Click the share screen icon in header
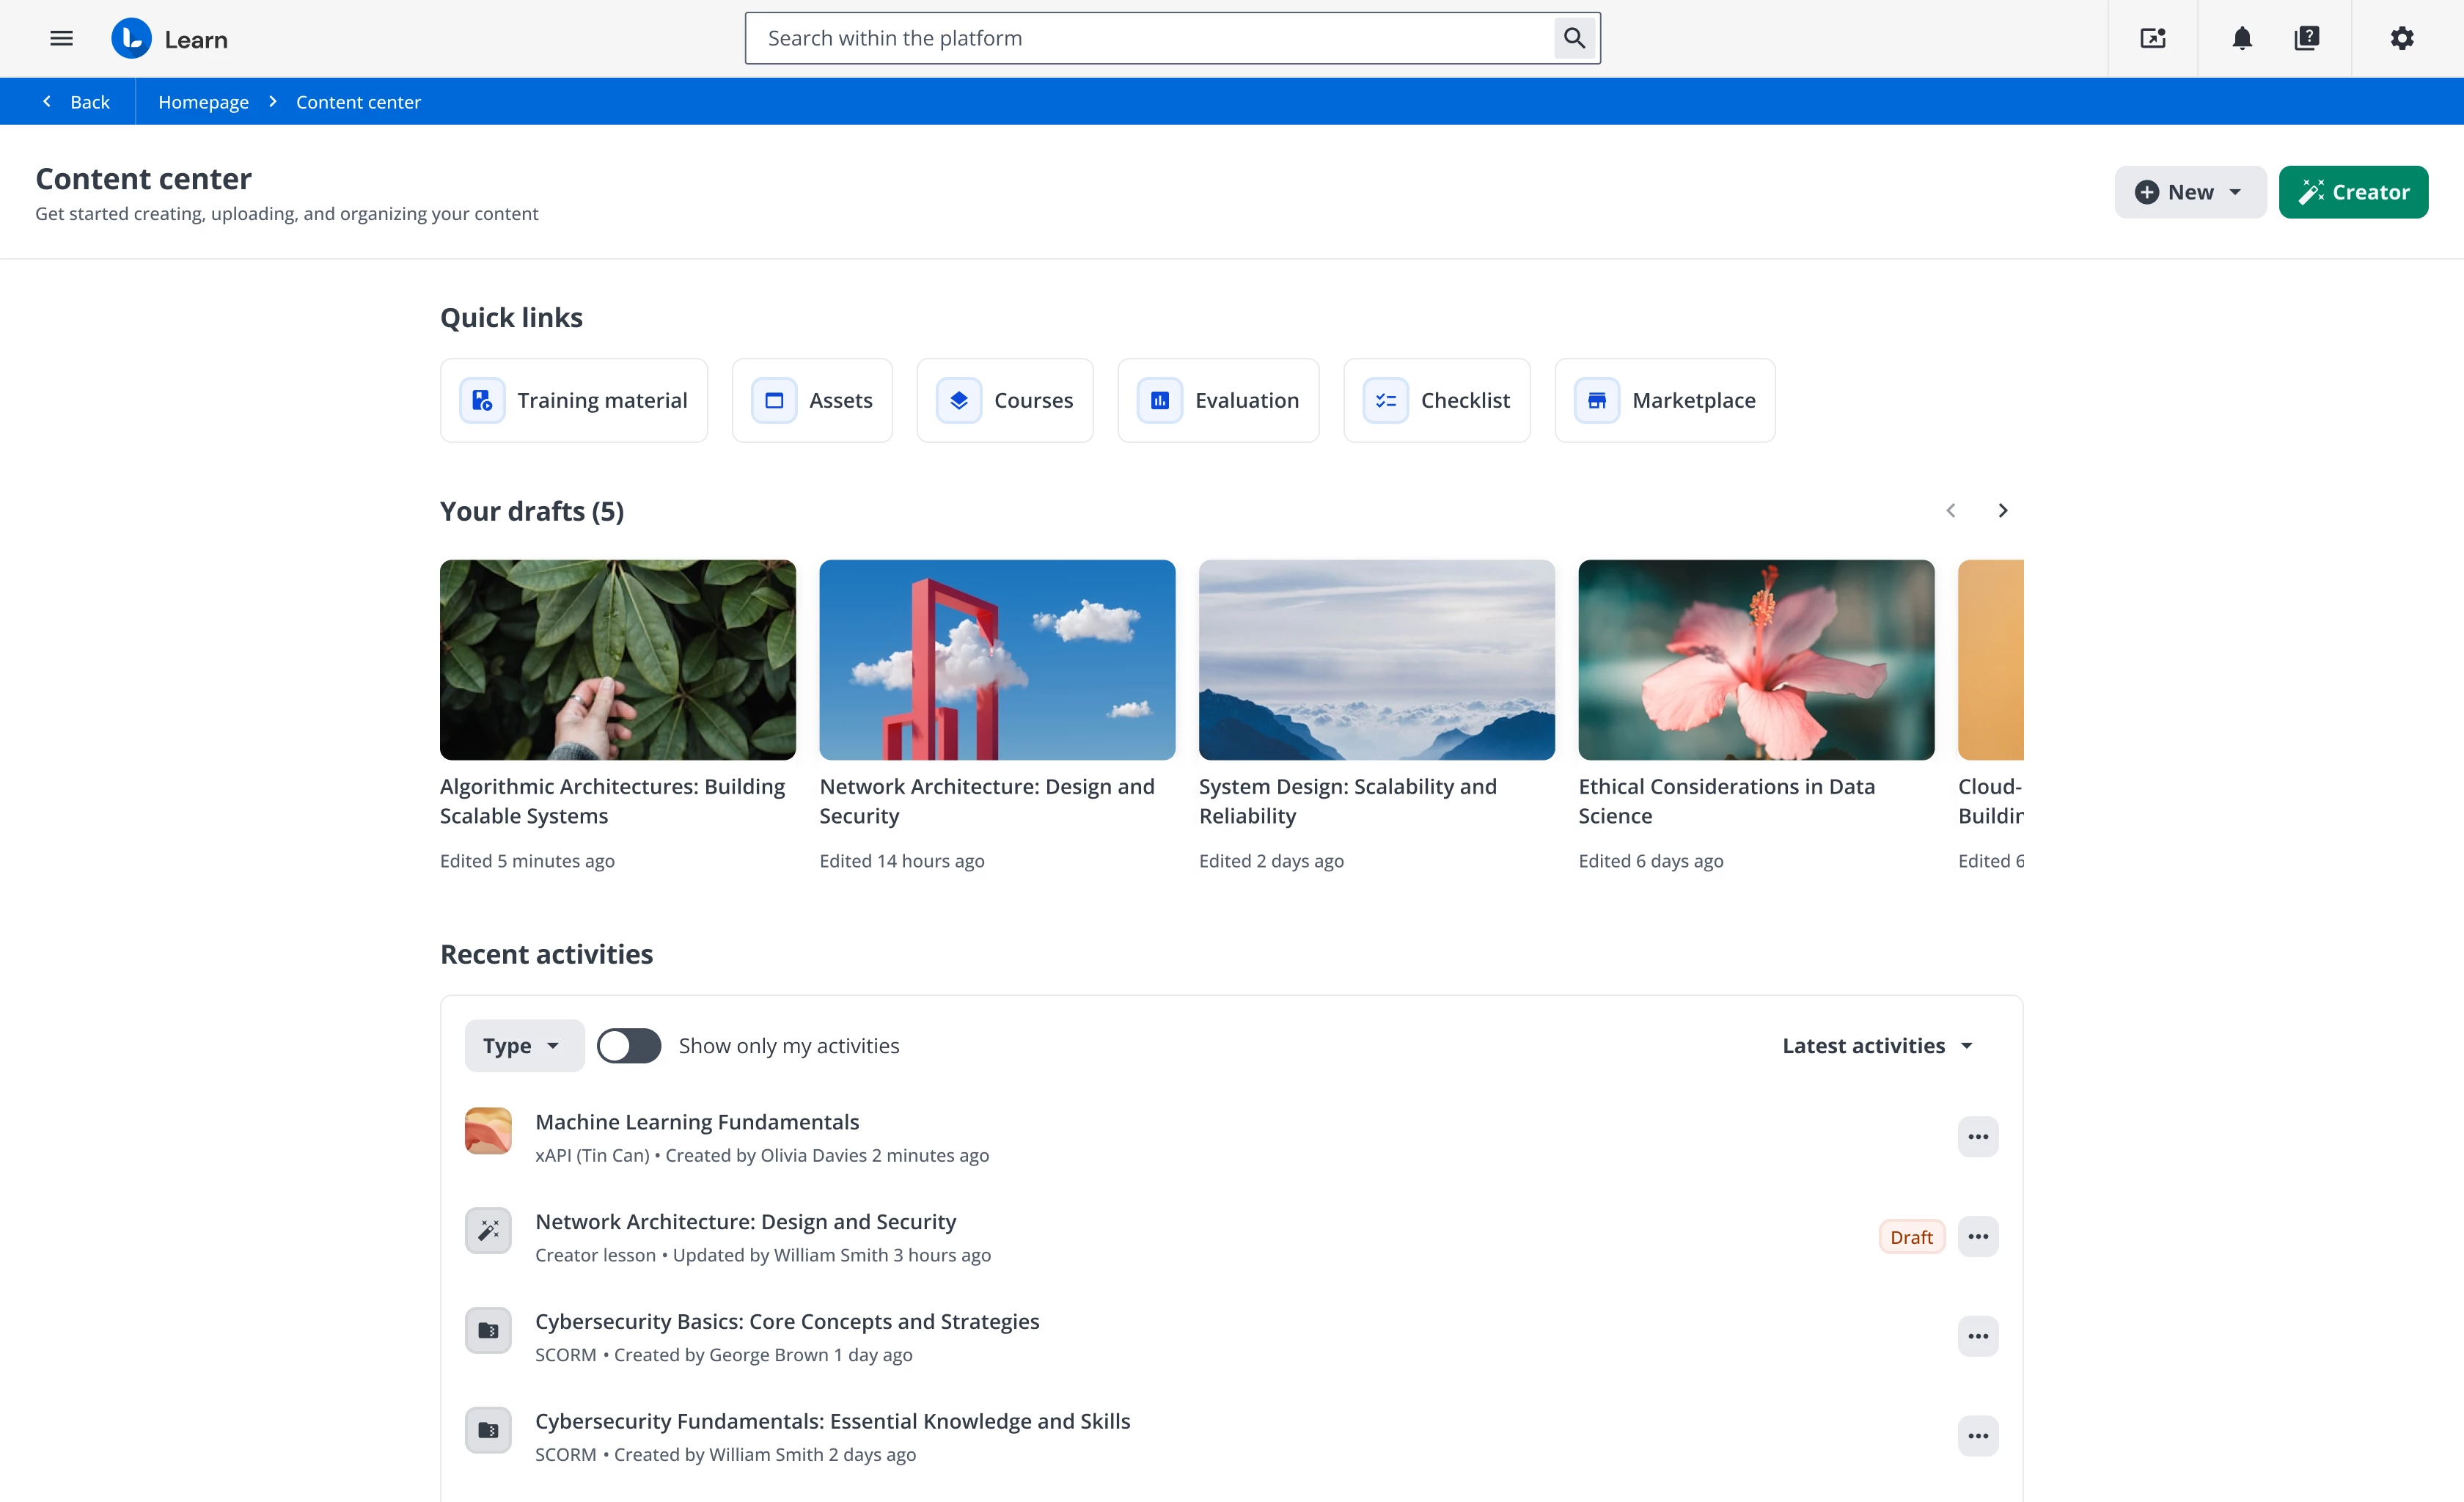The height and width of the screenshot is (1502, 2464). coord(2152,39)
